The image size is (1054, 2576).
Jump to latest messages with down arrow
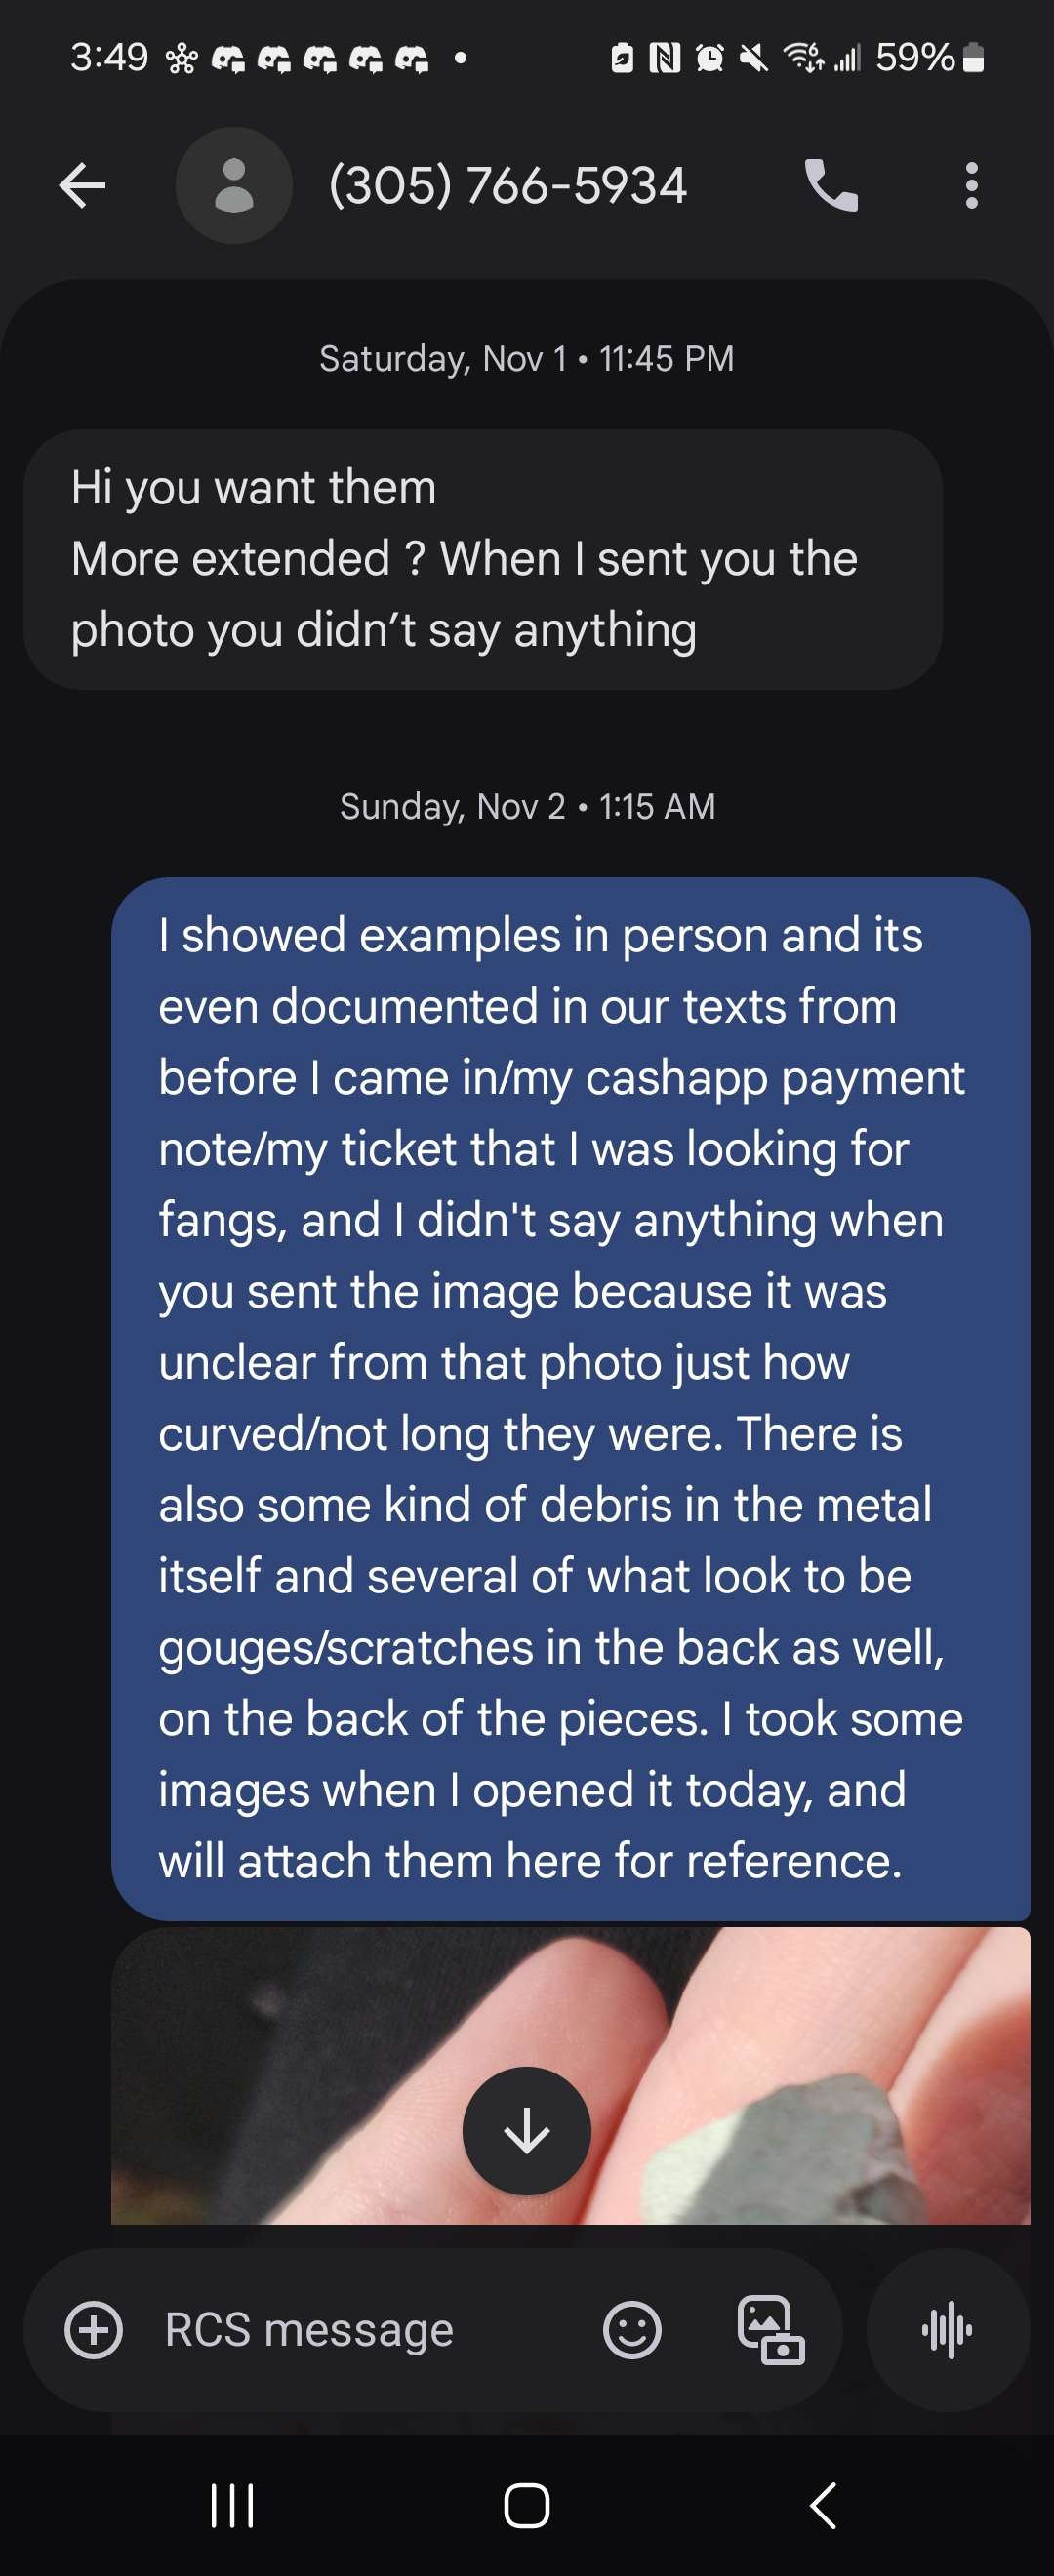click(x=526, y=2131)
